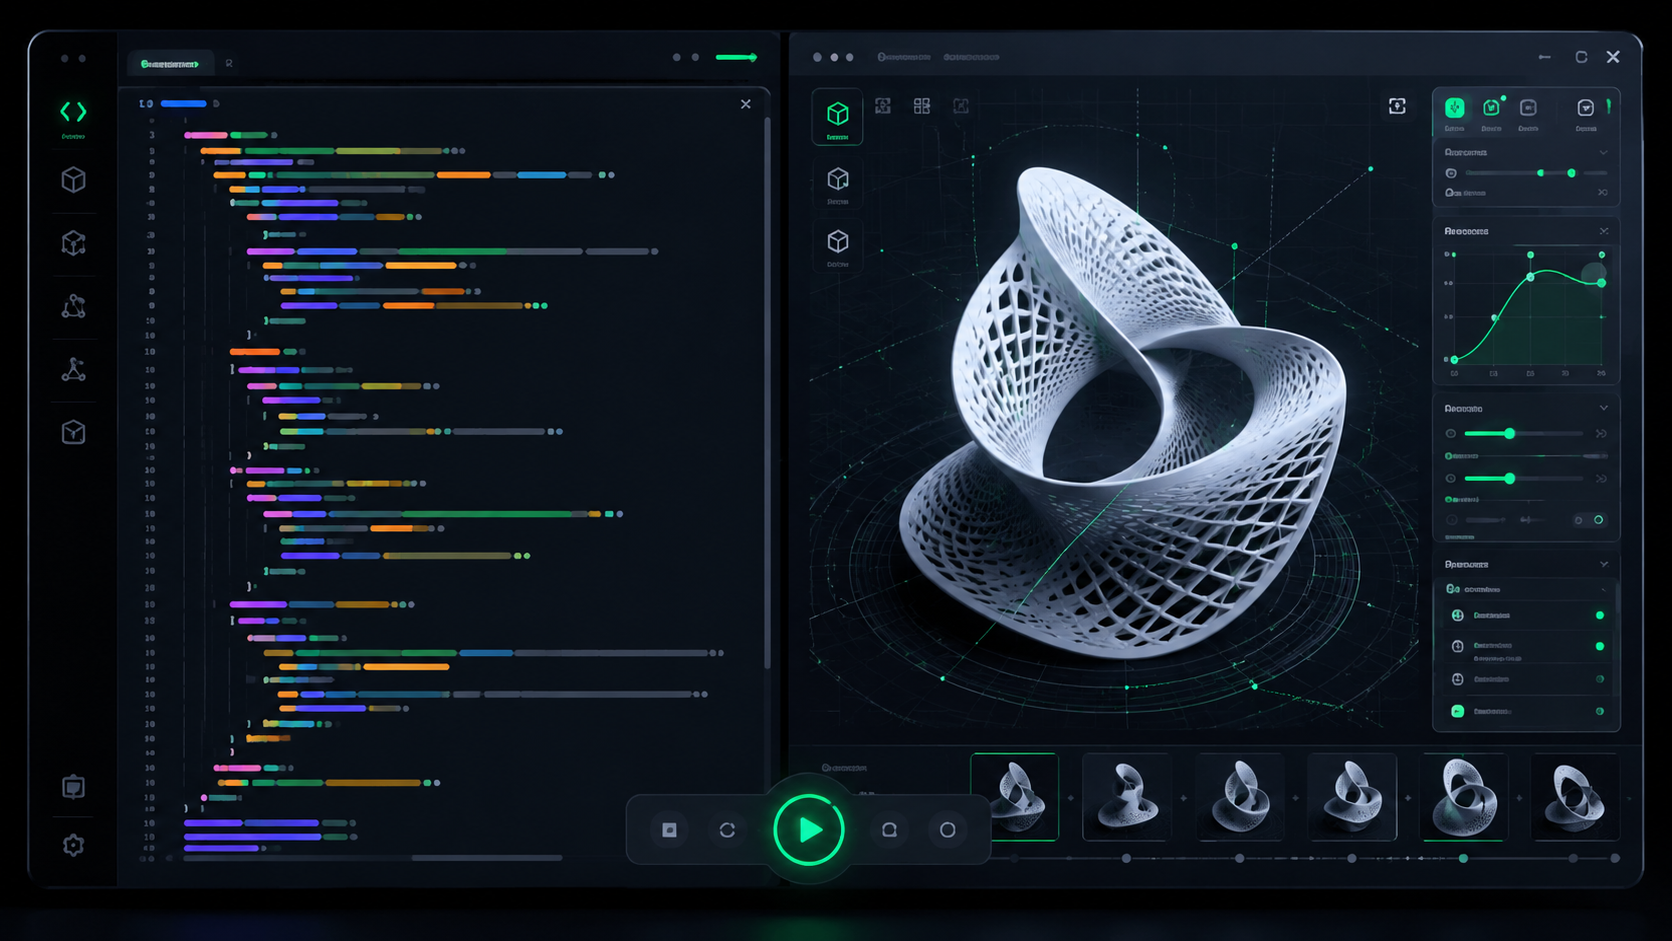Open the chat panel icon above the settings gear
The height and width of the screenshot is (941, 1672).
73,787
